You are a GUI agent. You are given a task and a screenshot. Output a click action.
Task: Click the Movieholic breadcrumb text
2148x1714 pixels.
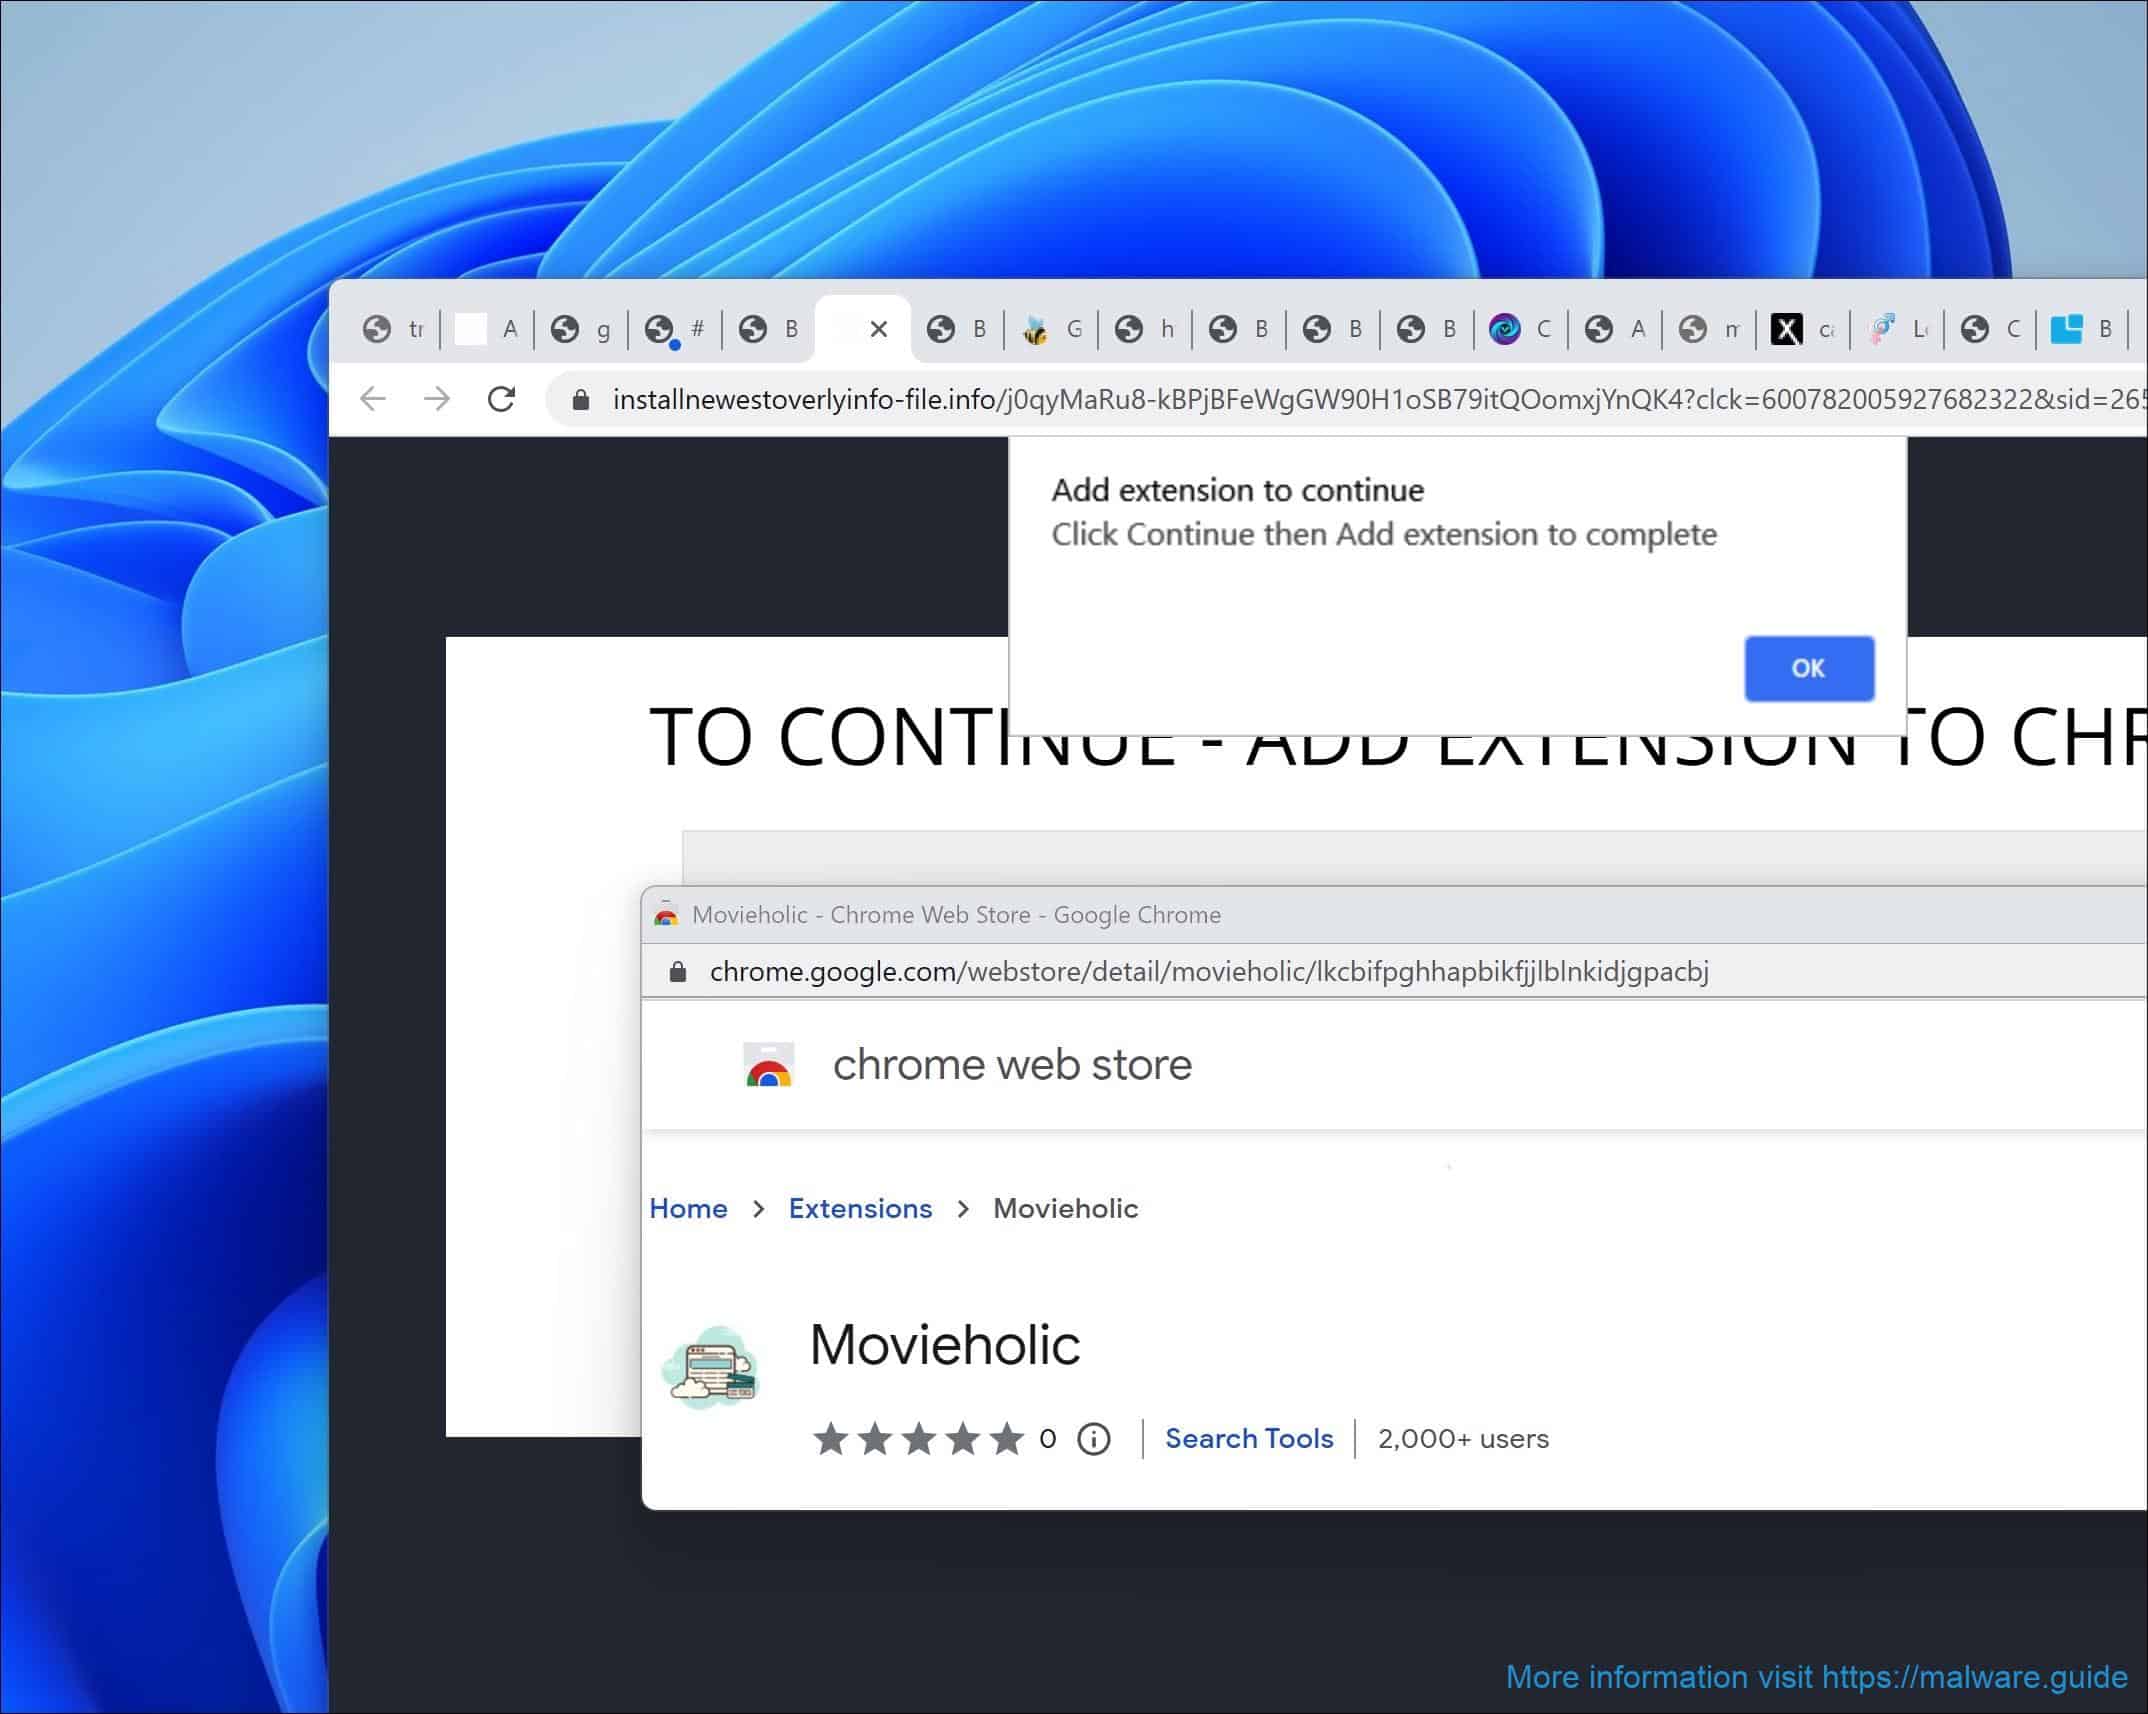pos(1065,1208)
